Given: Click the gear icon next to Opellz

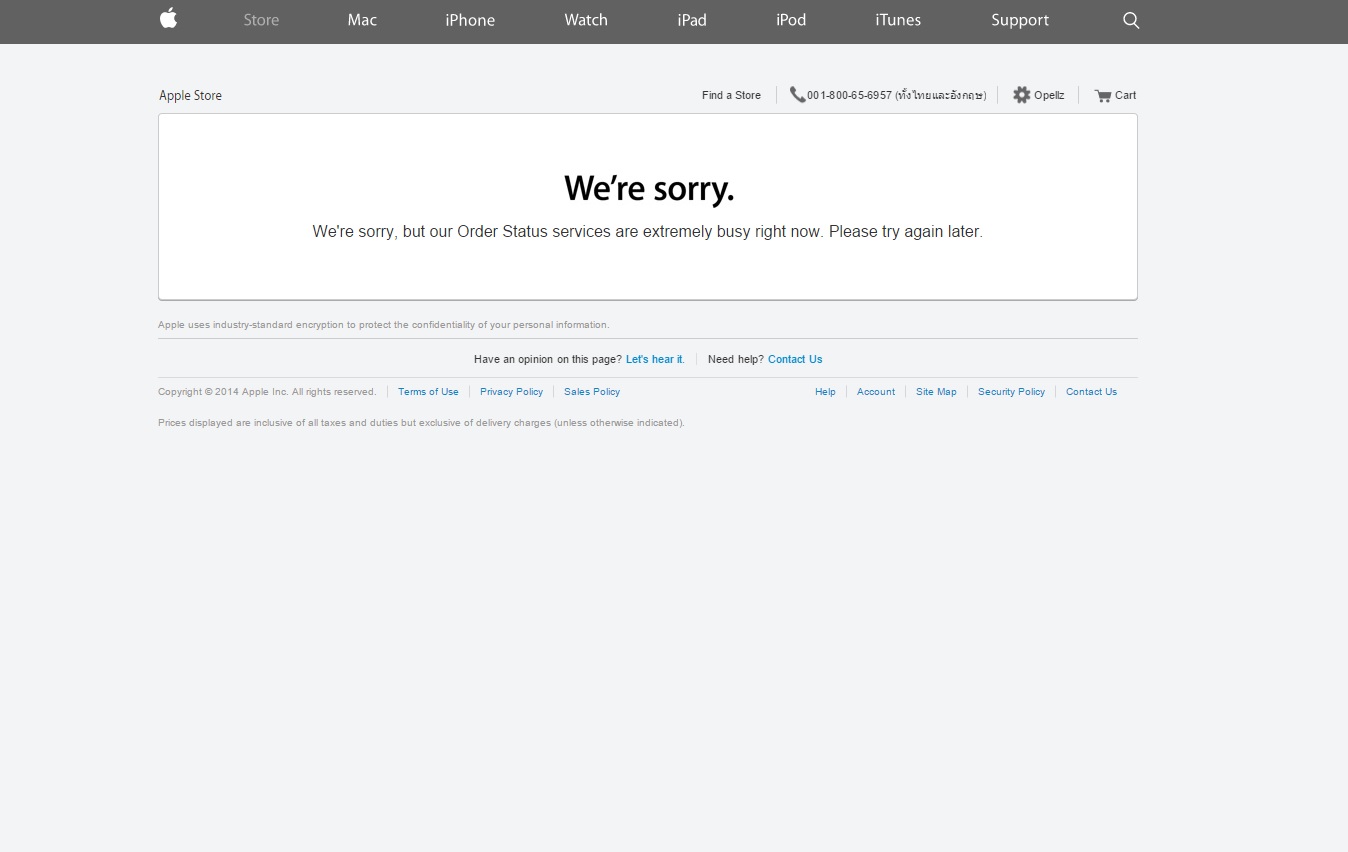Looking at the screenshot, I should pyautogui.click(x=1021, y=95).
